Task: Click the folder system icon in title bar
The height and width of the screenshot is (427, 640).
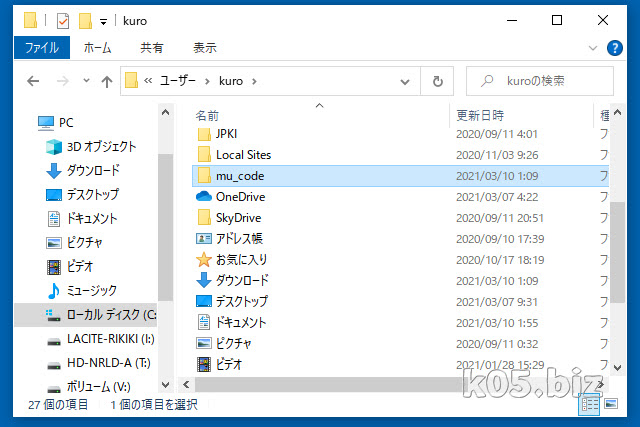Action: [30, 20]
